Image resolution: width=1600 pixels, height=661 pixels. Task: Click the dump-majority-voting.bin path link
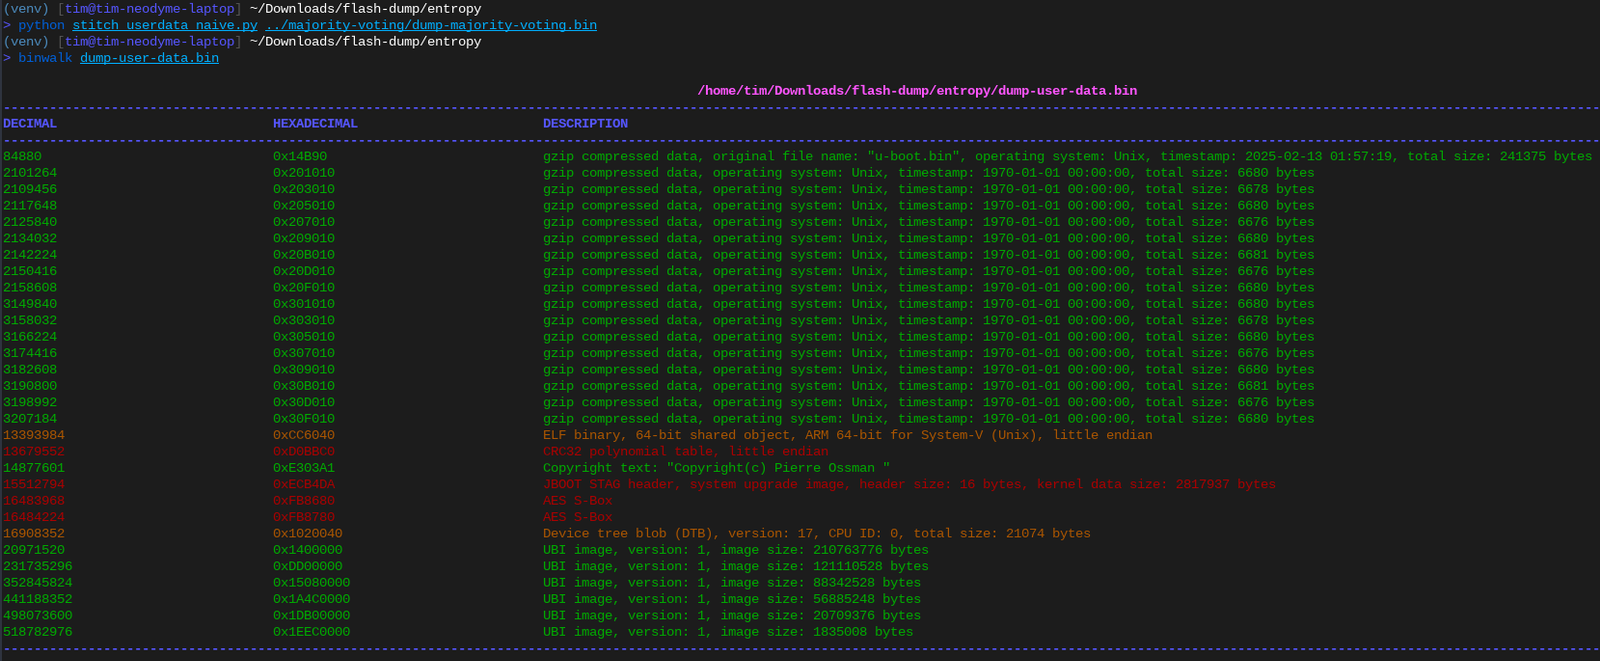(x=431, y=25)
